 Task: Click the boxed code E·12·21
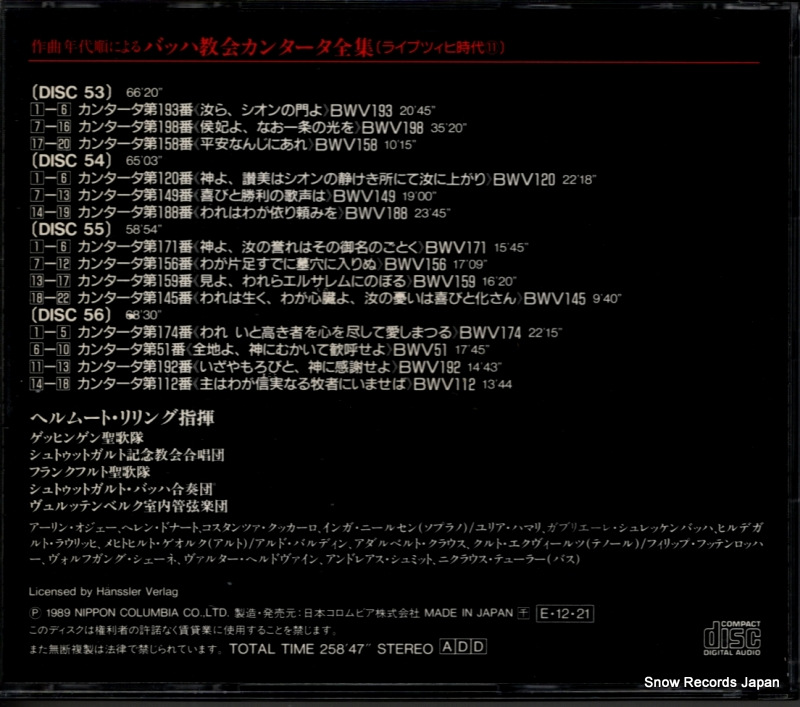[x=565, y=614]
